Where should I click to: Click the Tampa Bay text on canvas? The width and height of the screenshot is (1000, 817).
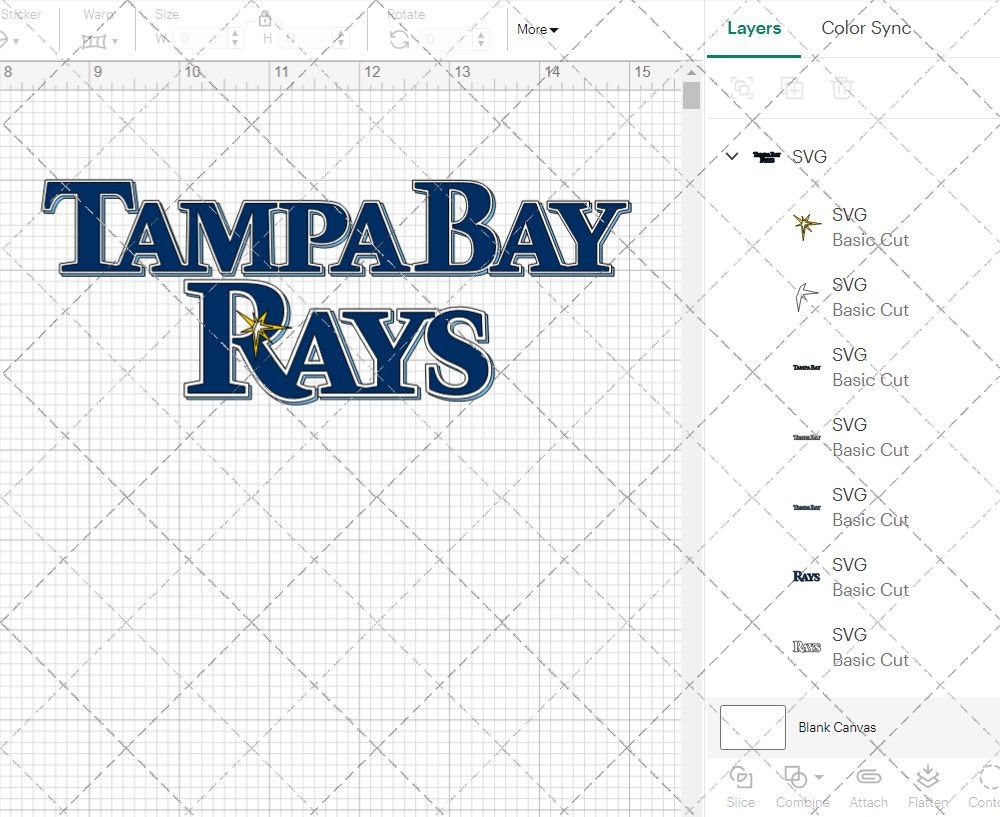click(336, 228)
